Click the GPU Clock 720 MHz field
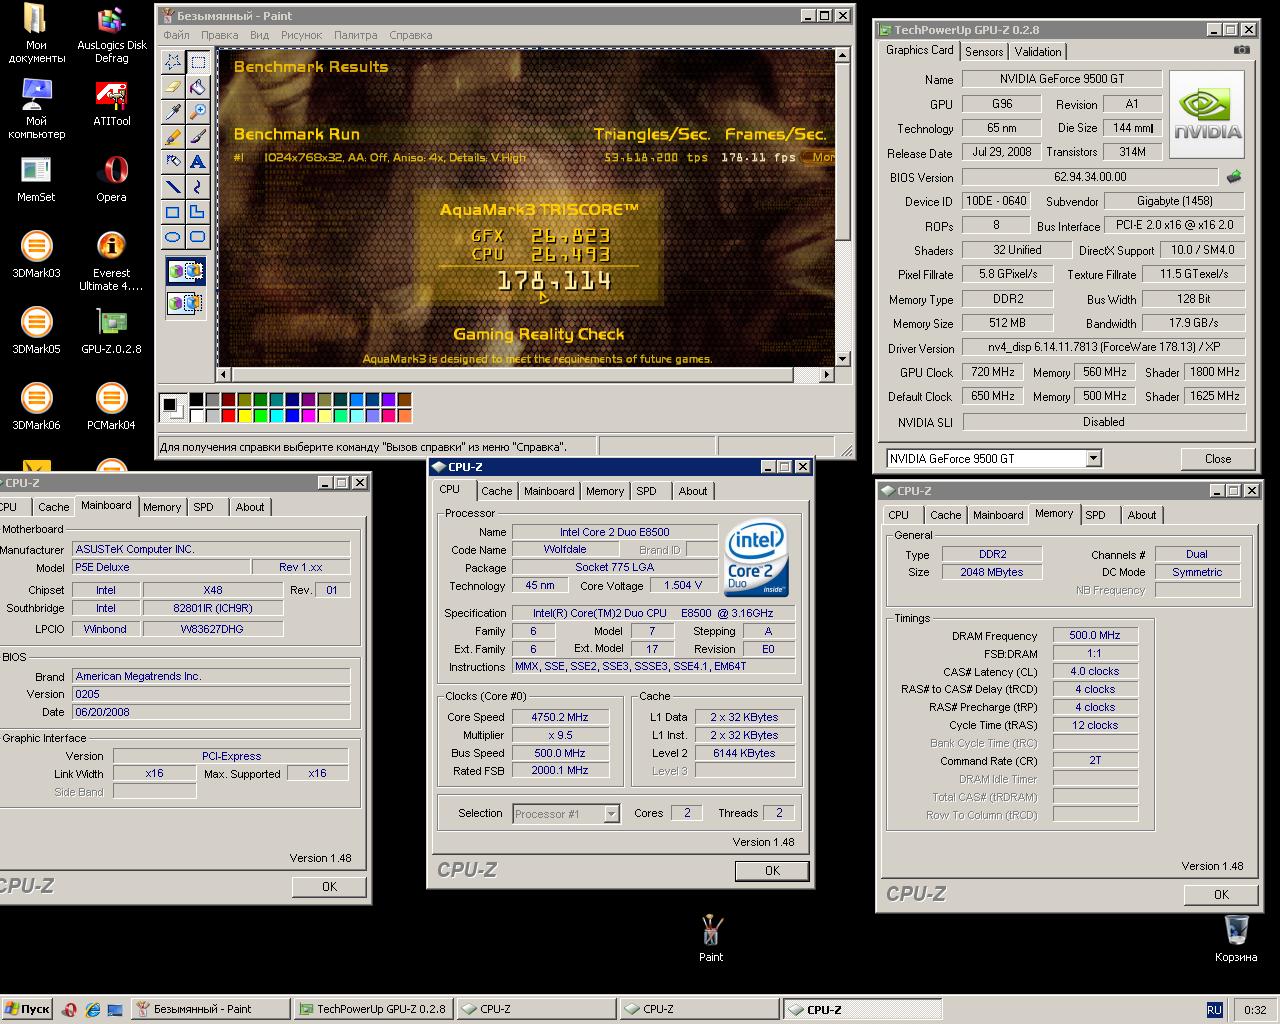This screenshot has width=1280, height=1024. (993, 372)
